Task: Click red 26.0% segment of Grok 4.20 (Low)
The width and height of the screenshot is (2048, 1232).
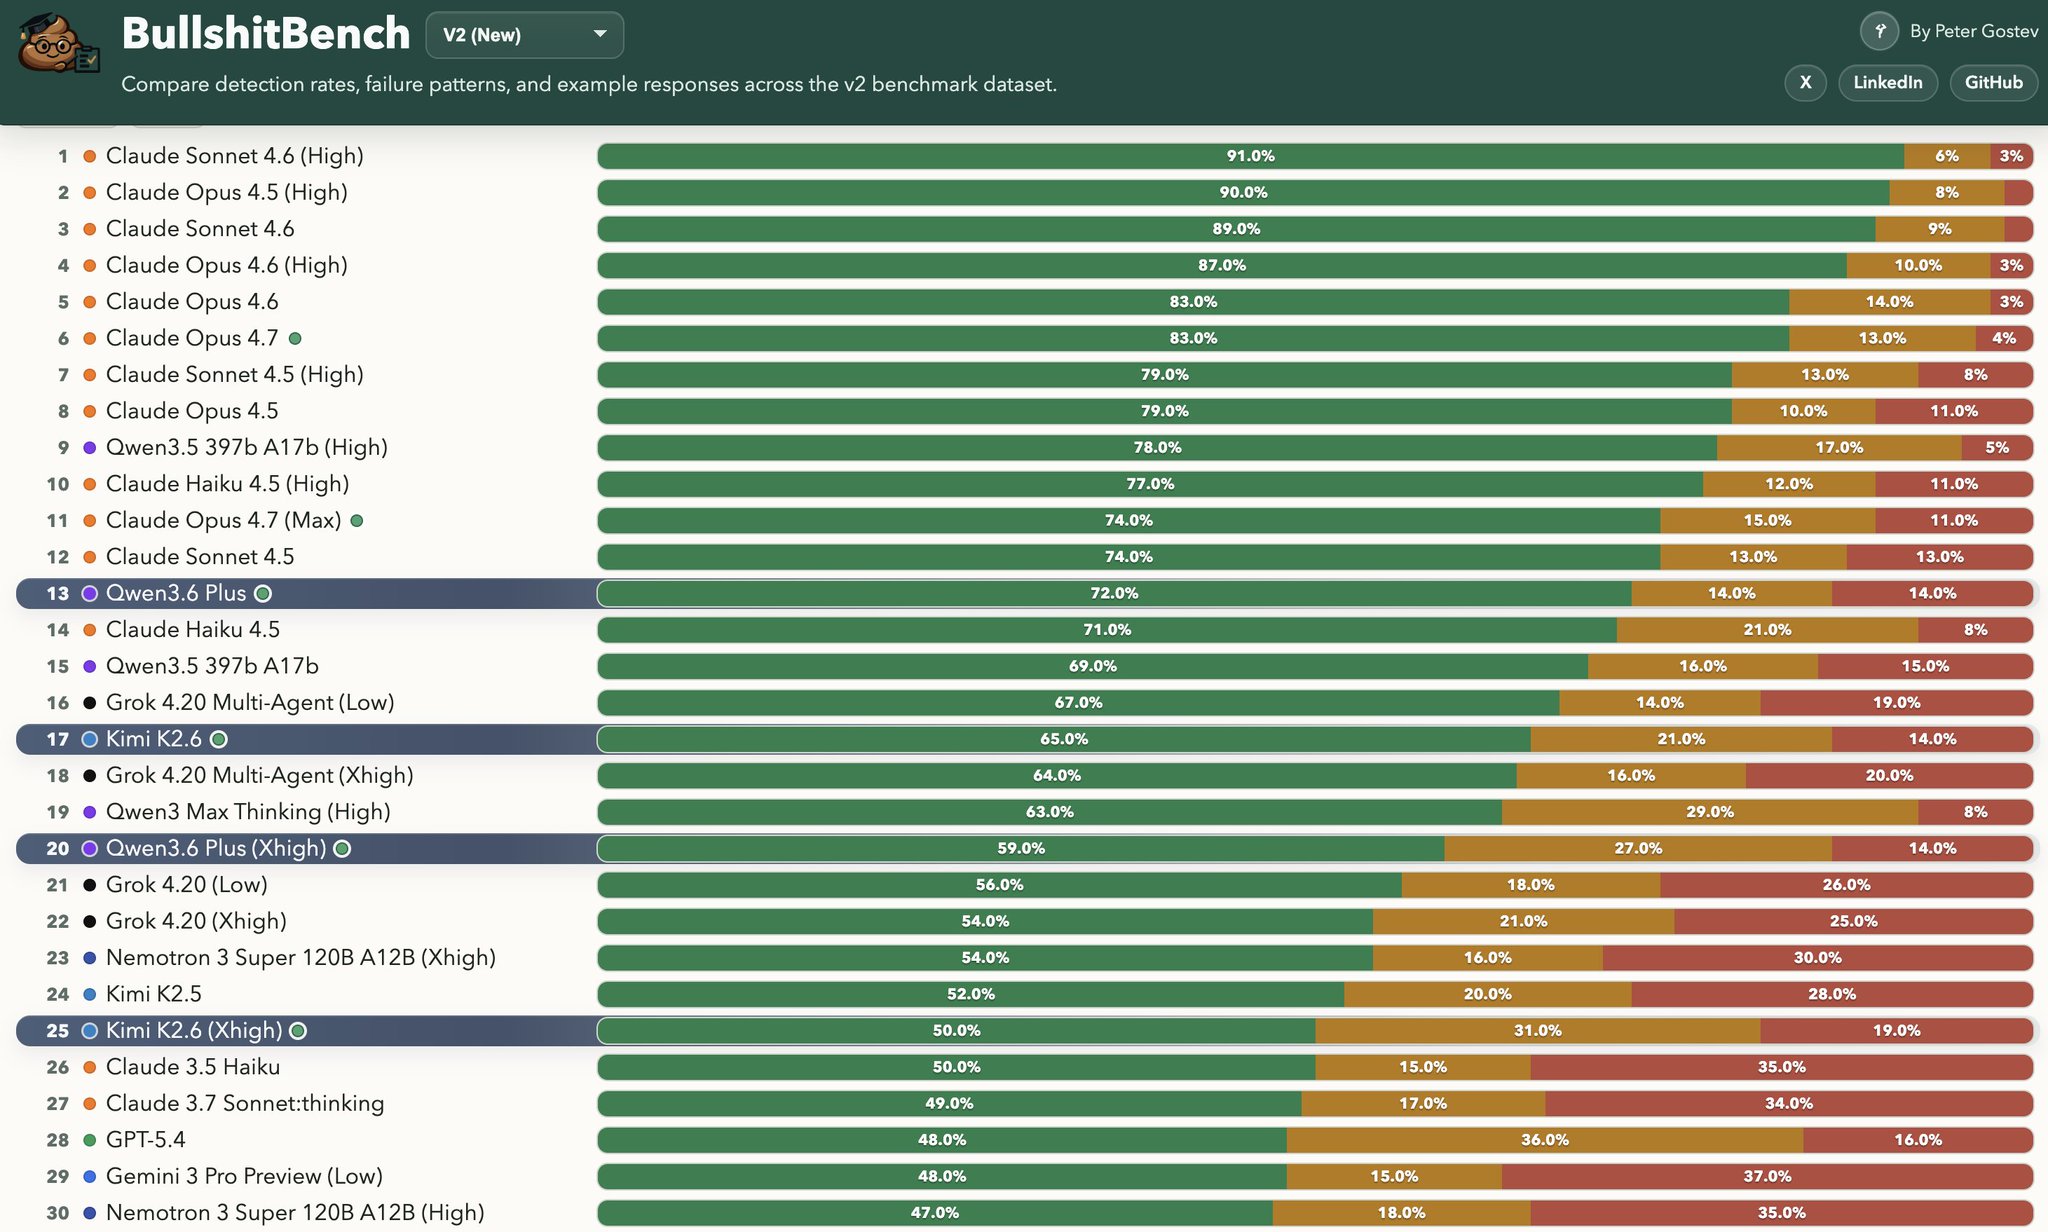Action: 1847,885
